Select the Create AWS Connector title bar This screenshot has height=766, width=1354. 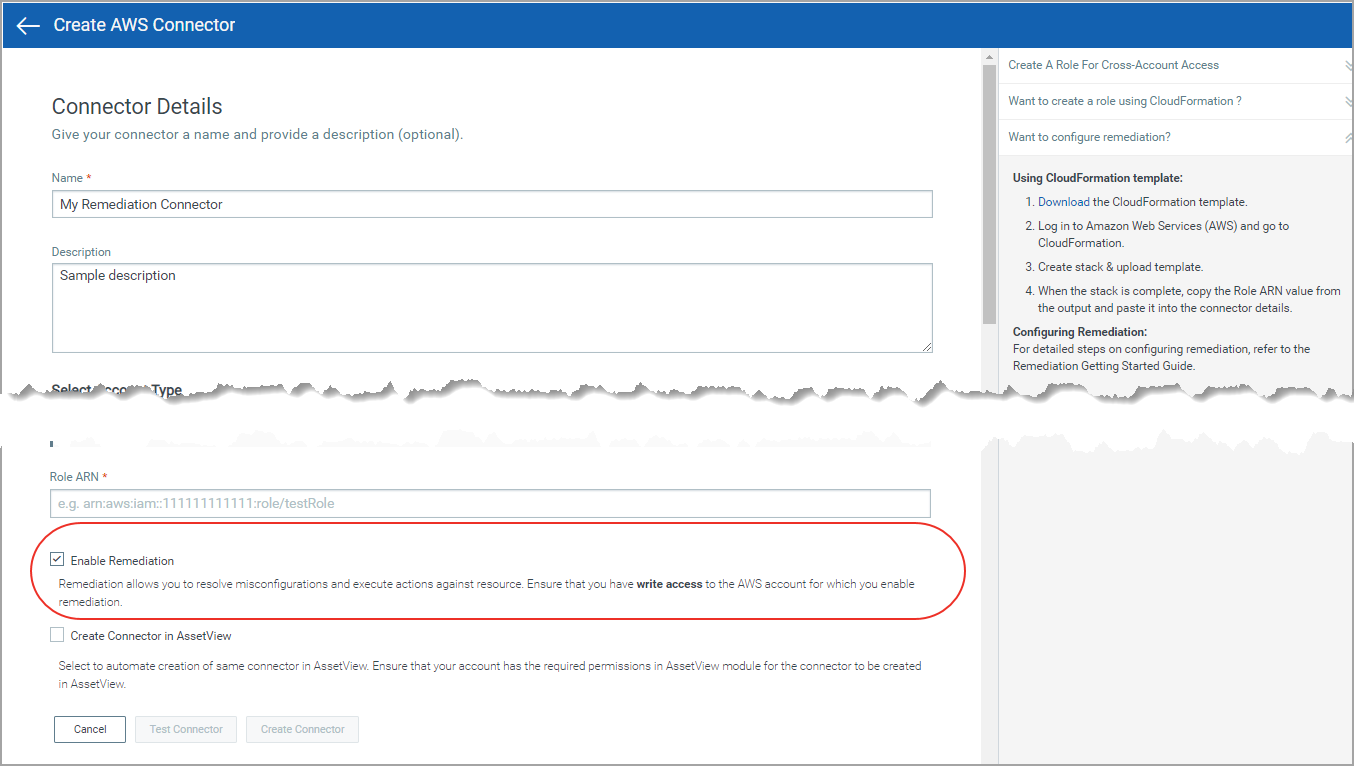(x=144, y=24)
